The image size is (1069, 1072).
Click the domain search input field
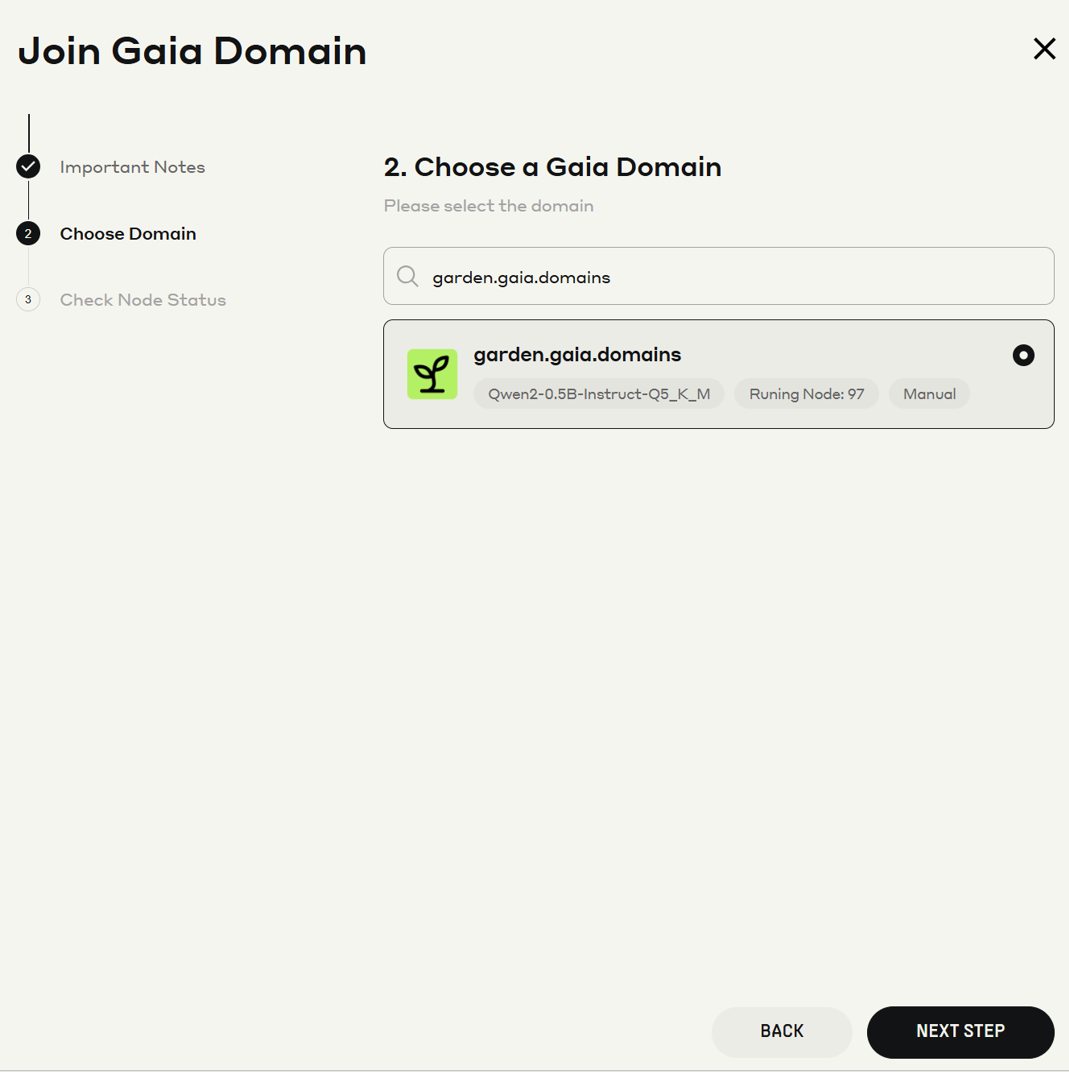718,276
